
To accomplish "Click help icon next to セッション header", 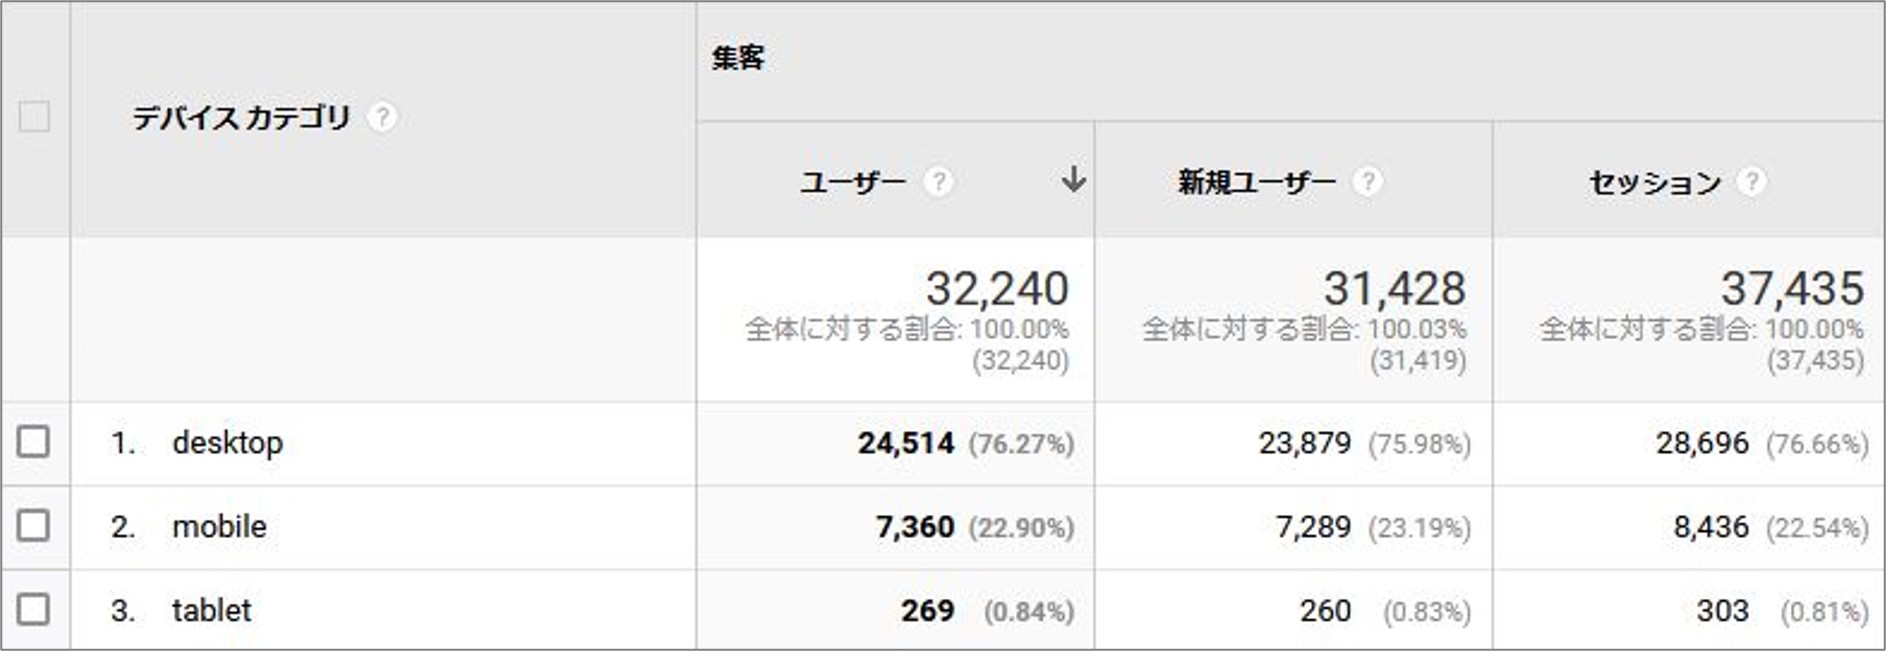I will [1750, 182].
